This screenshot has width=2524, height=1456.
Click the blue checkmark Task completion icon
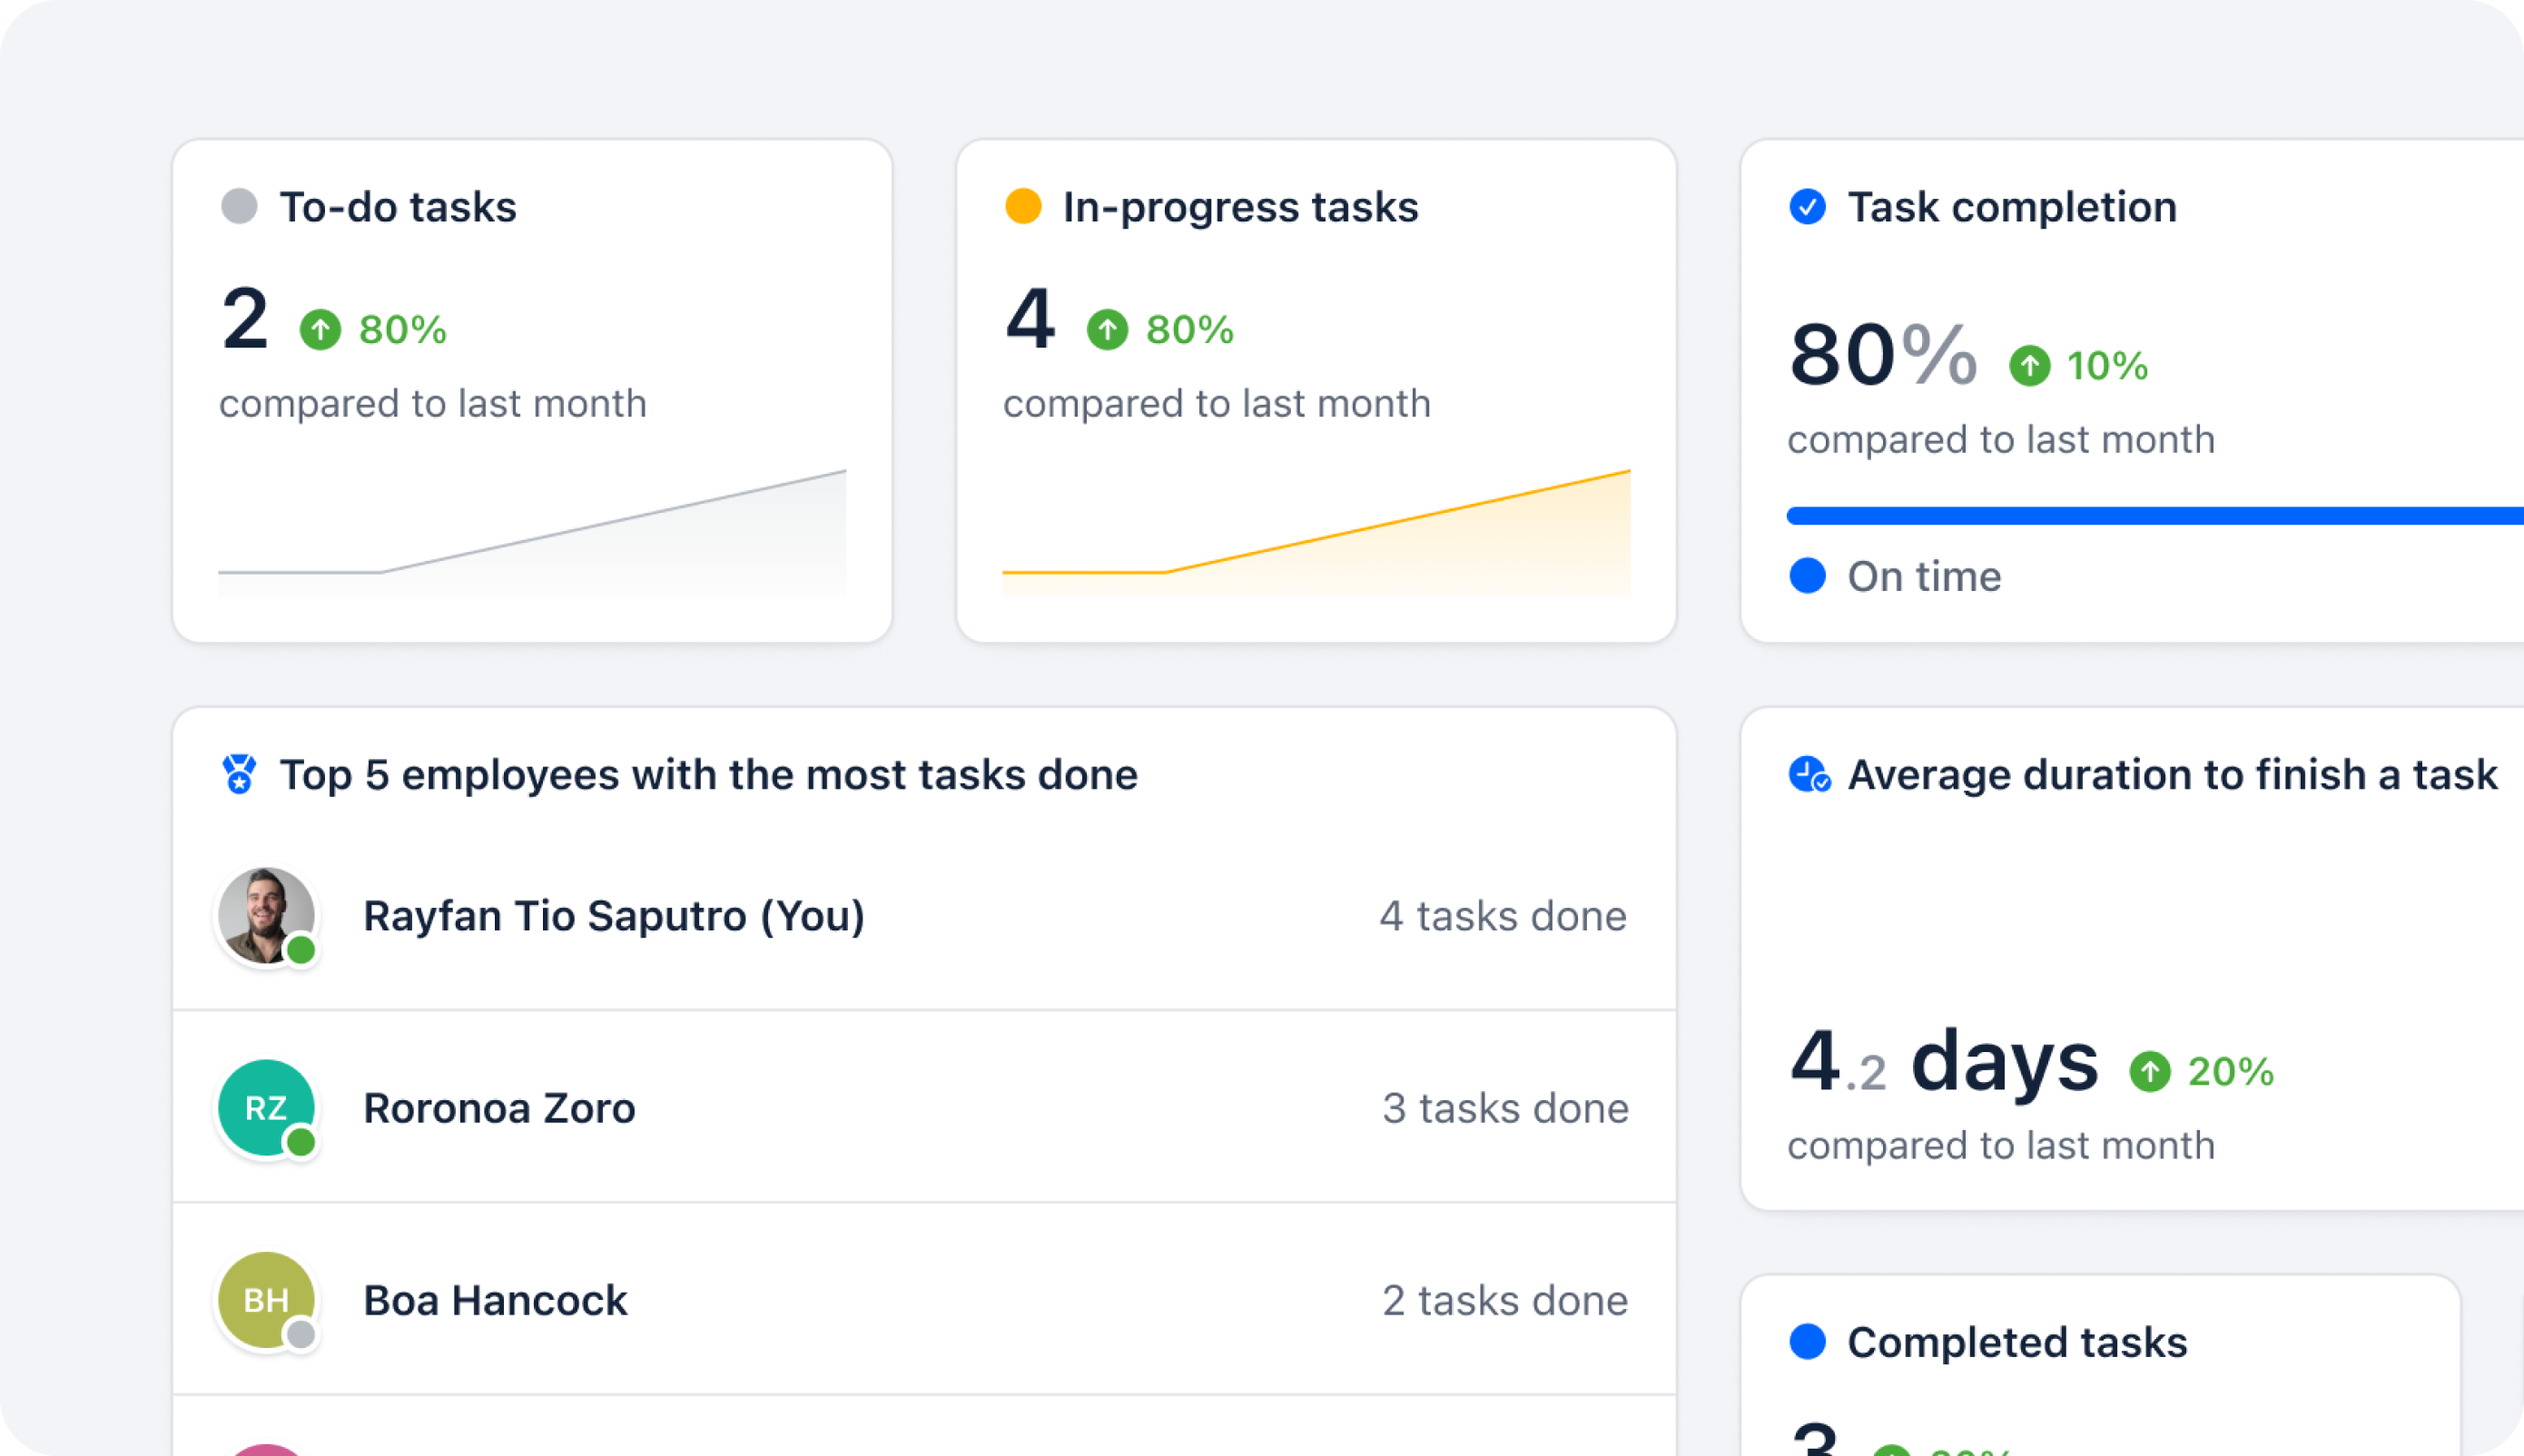[x=1807, y=207]
